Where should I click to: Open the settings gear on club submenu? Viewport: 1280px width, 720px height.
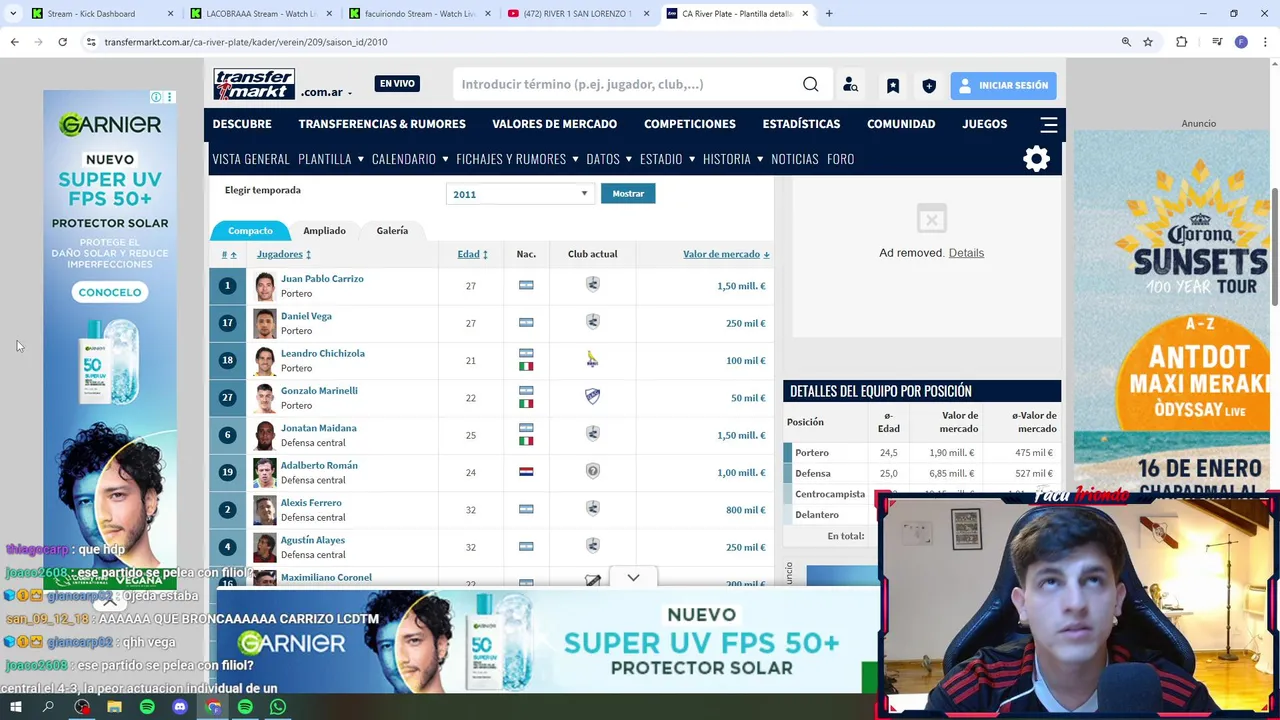click(x=1037, y=159)
